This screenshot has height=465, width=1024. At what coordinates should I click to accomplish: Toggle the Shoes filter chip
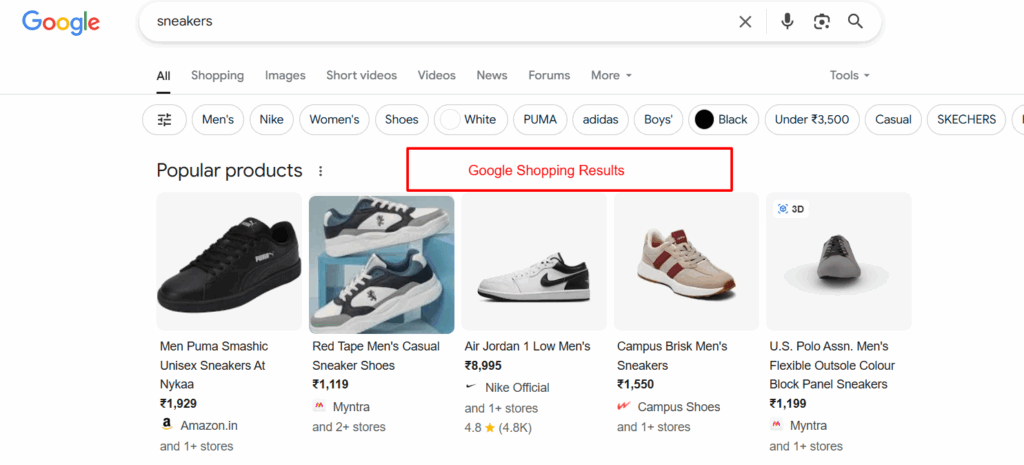[x=402, y=120]
